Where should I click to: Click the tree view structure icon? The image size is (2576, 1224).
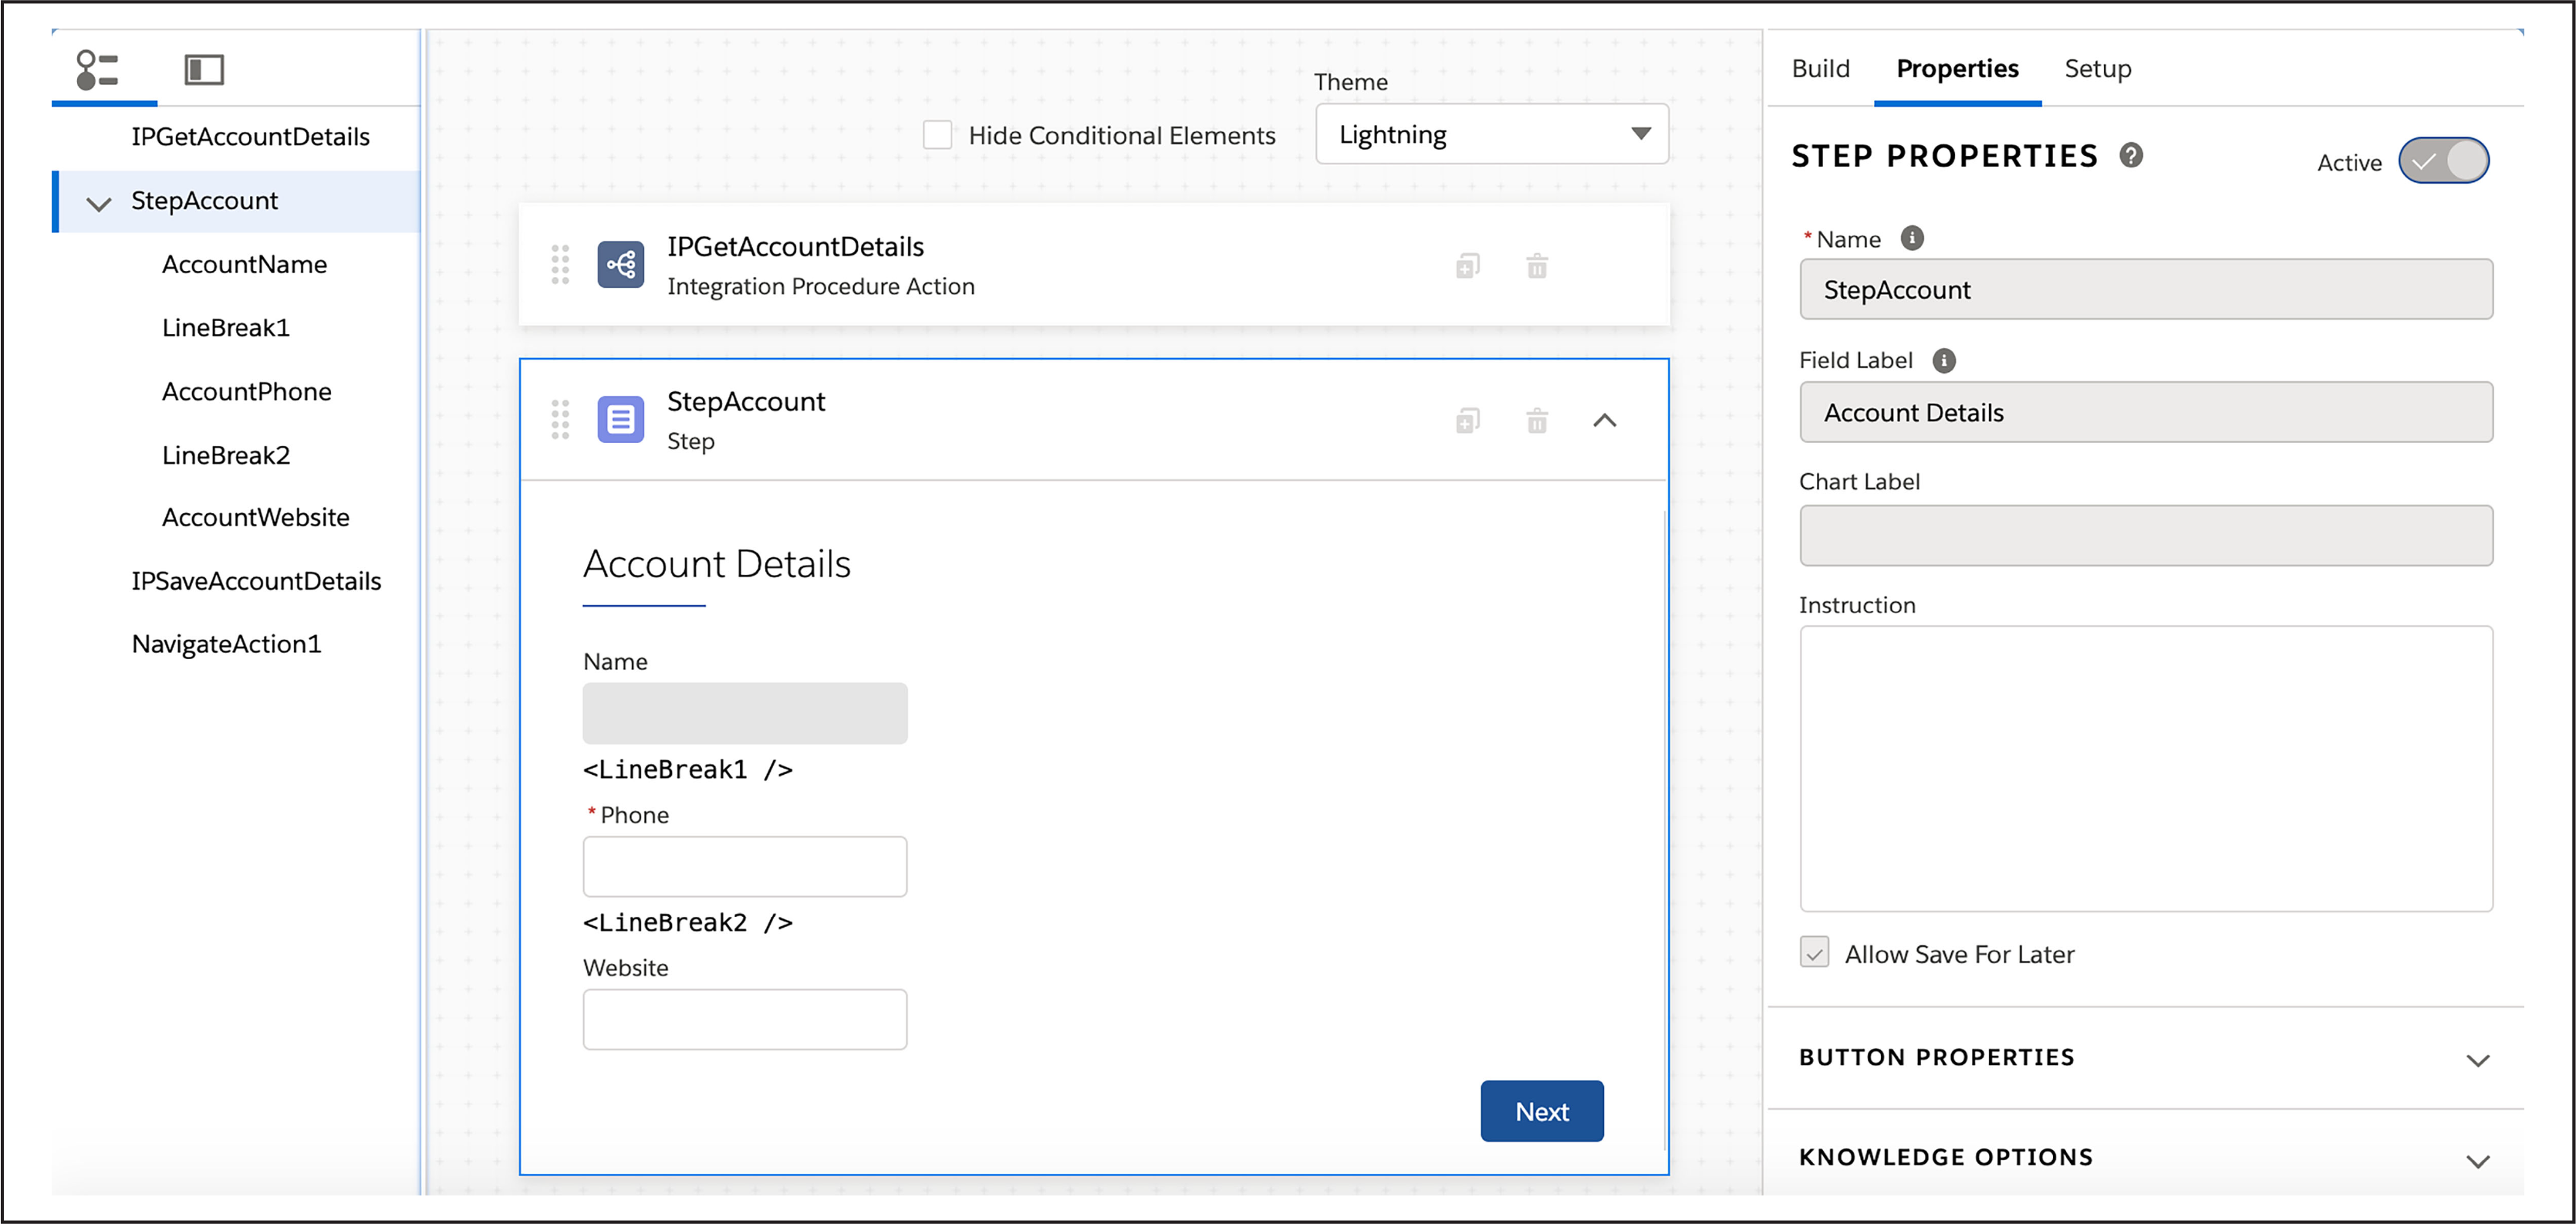coord(97,69)
